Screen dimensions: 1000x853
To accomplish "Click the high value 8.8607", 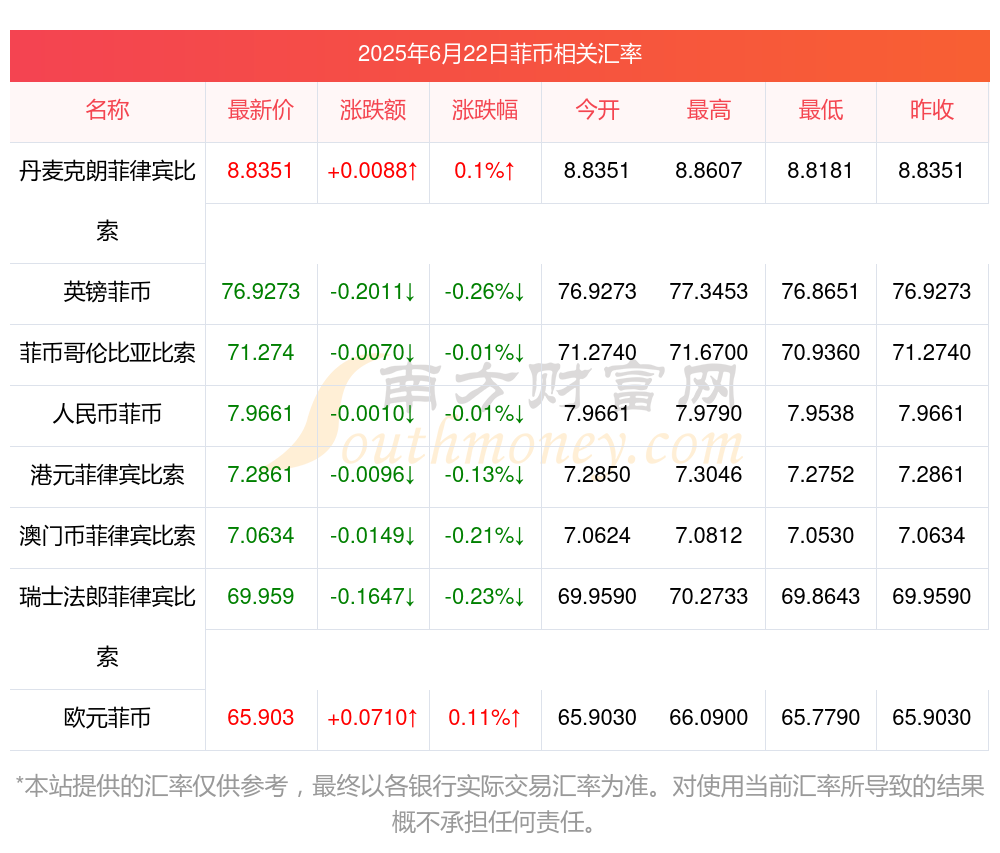I will coord(709,170).
